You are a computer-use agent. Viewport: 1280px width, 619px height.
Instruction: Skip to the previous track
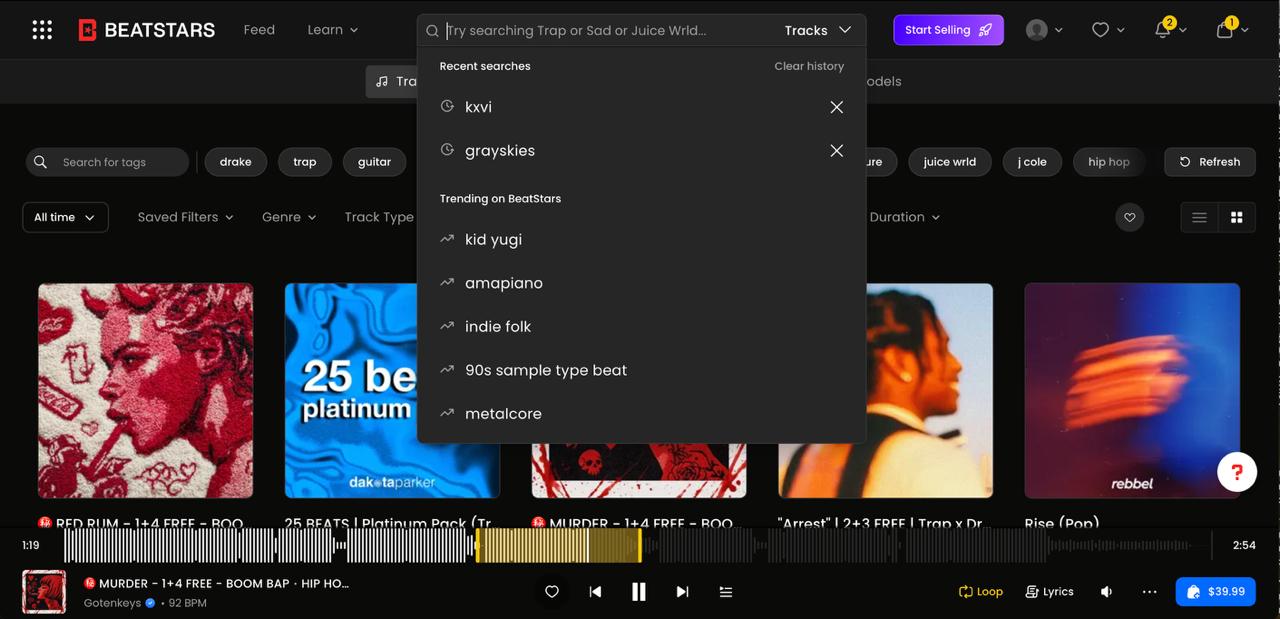tap(595, 592)
